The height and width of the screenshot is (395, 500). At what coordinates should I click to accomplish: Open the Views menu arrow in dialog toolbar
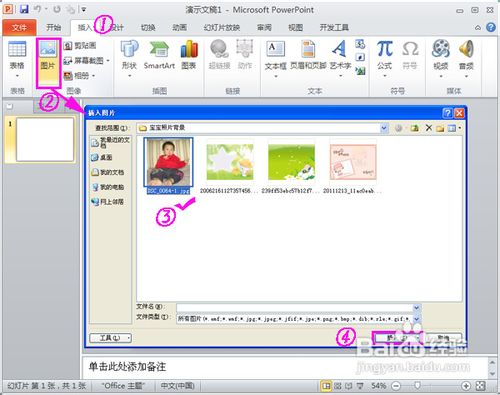click(460, 128)
